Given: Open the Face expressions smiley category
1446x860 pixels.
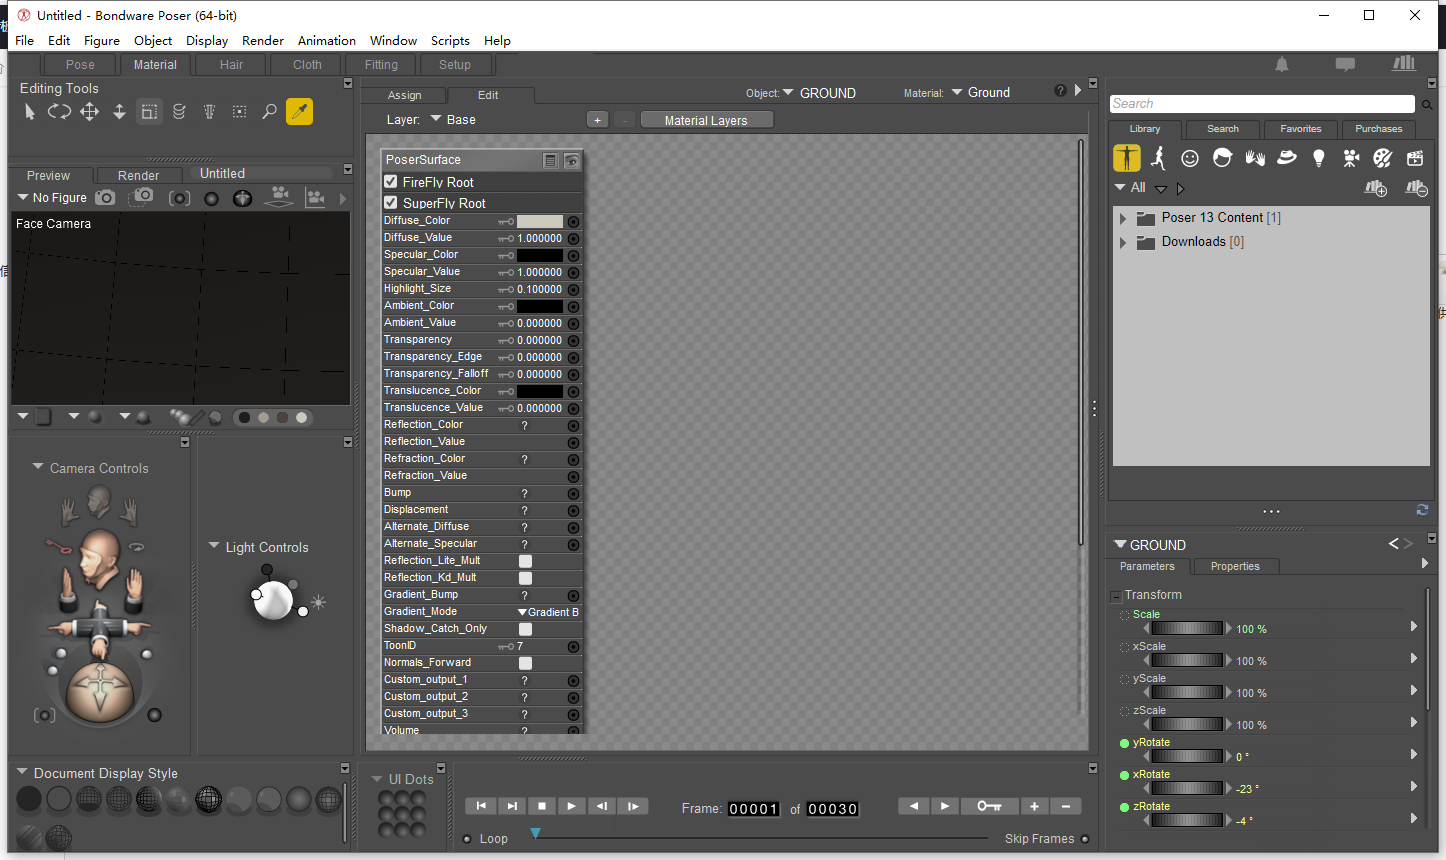Looking at the screenshot, I should coord(1190,158).
